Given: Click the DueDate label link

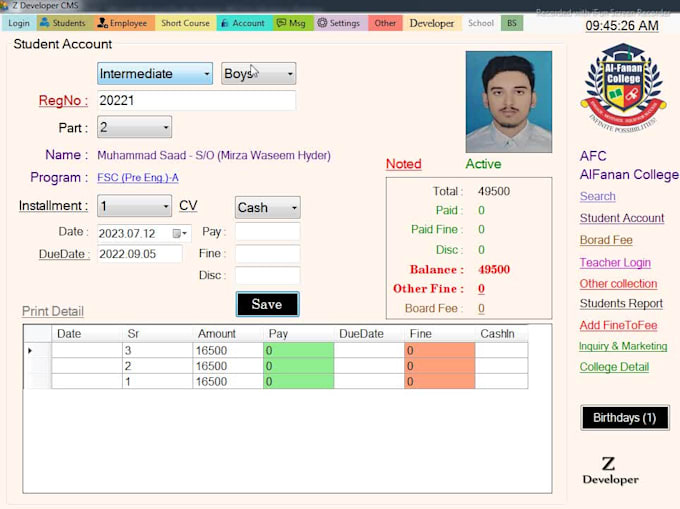Looking at the screenshot, I should tap(64, 254).
